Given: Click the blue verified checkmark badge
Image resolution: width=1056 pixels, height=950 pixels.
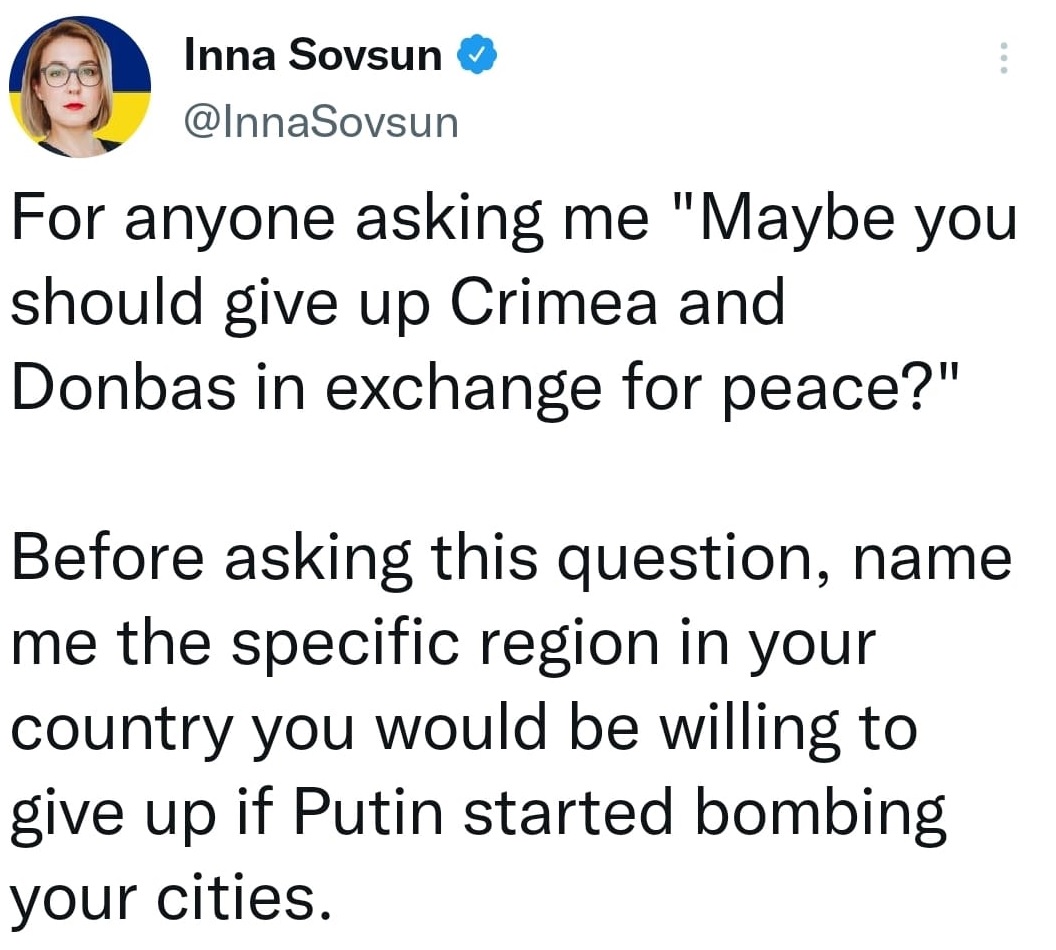Looking at the screenshot, I should click(x=477, y=54).
